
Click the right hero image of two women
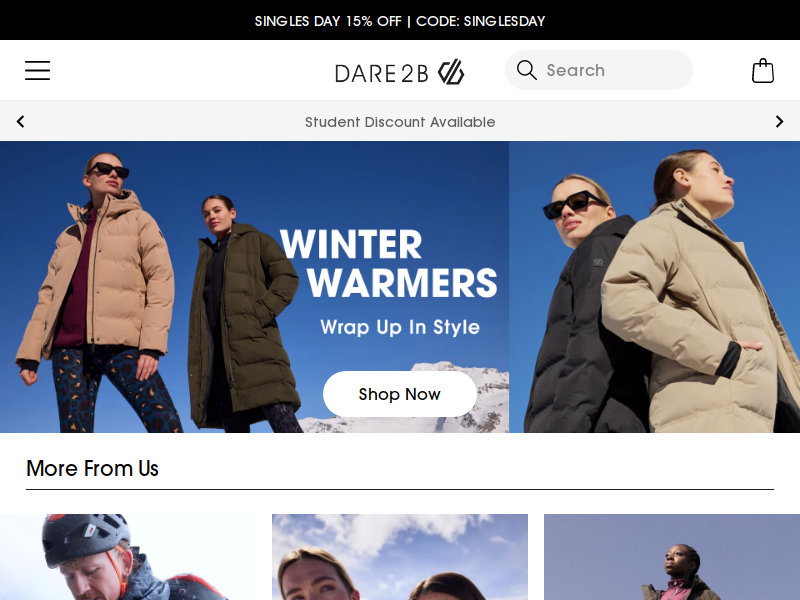pos(655,287)
